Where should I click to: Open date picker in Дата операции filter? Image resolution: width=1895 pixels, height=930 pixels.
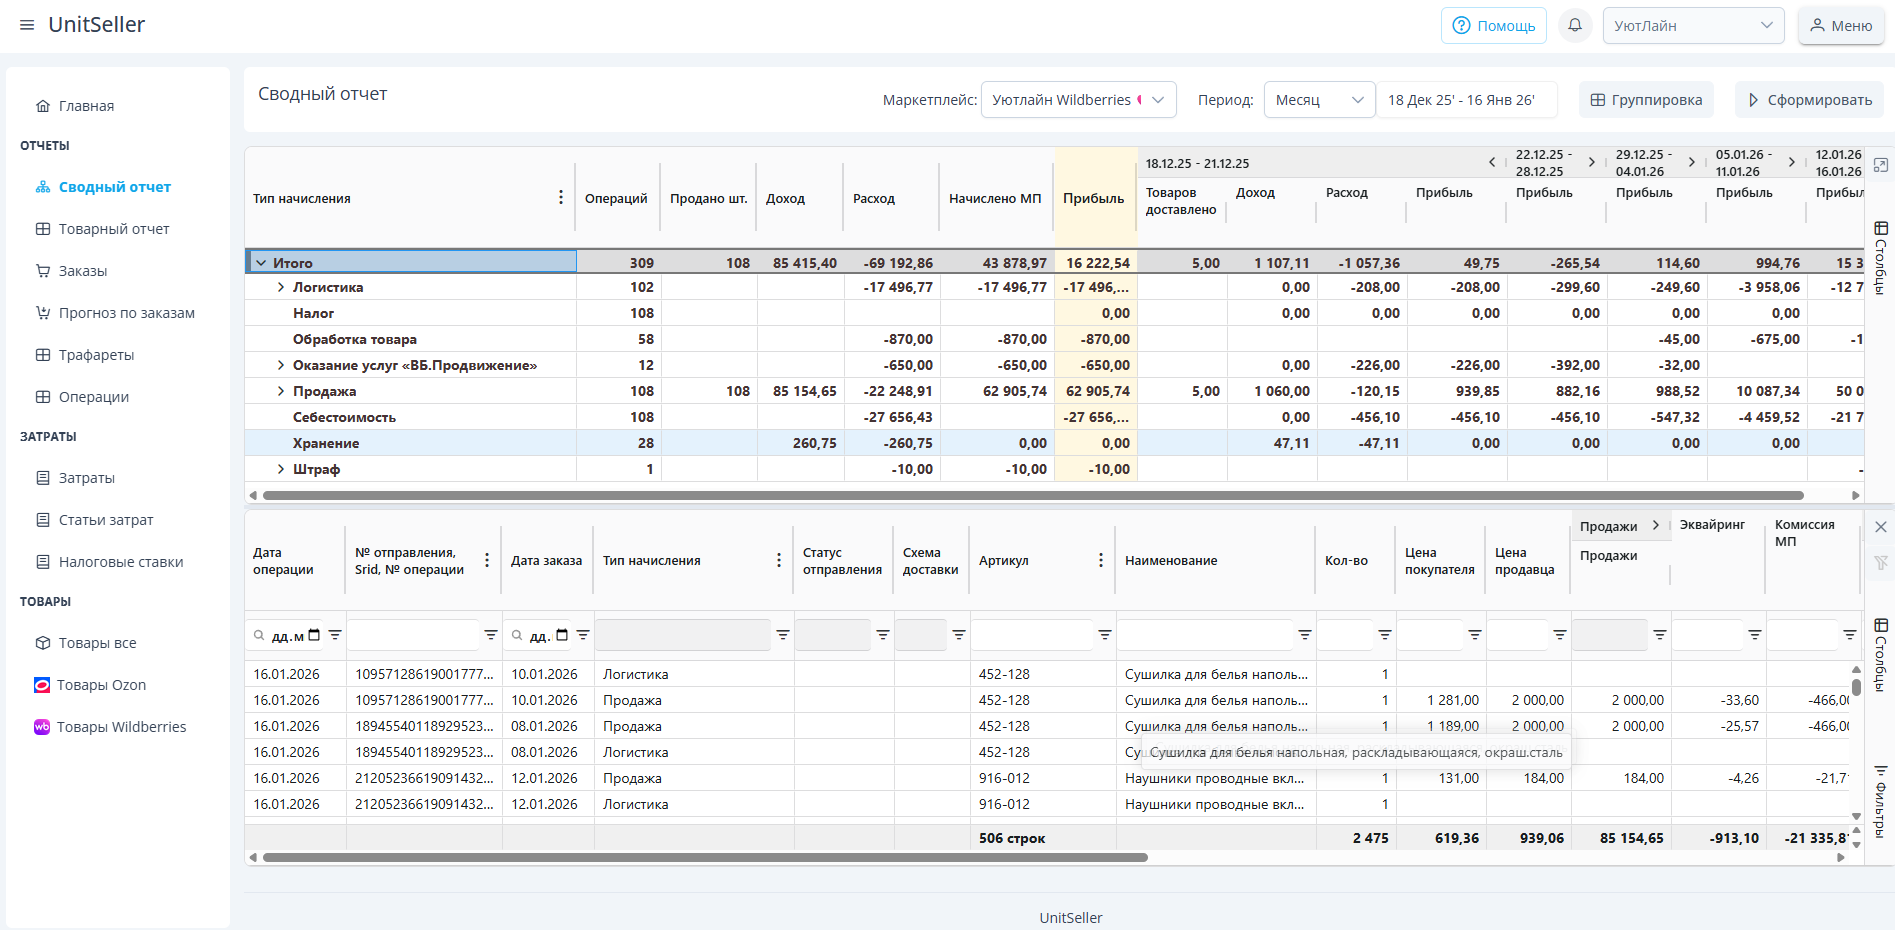314,635
